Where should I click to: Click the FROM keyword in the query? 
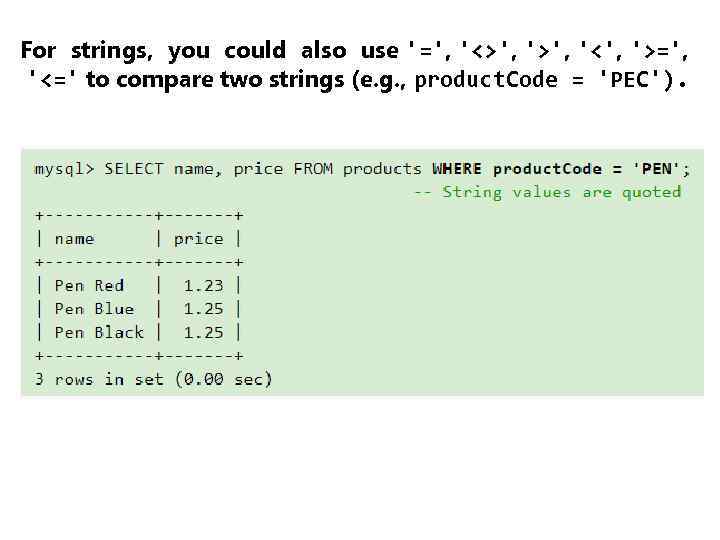[x=313, y=169]
